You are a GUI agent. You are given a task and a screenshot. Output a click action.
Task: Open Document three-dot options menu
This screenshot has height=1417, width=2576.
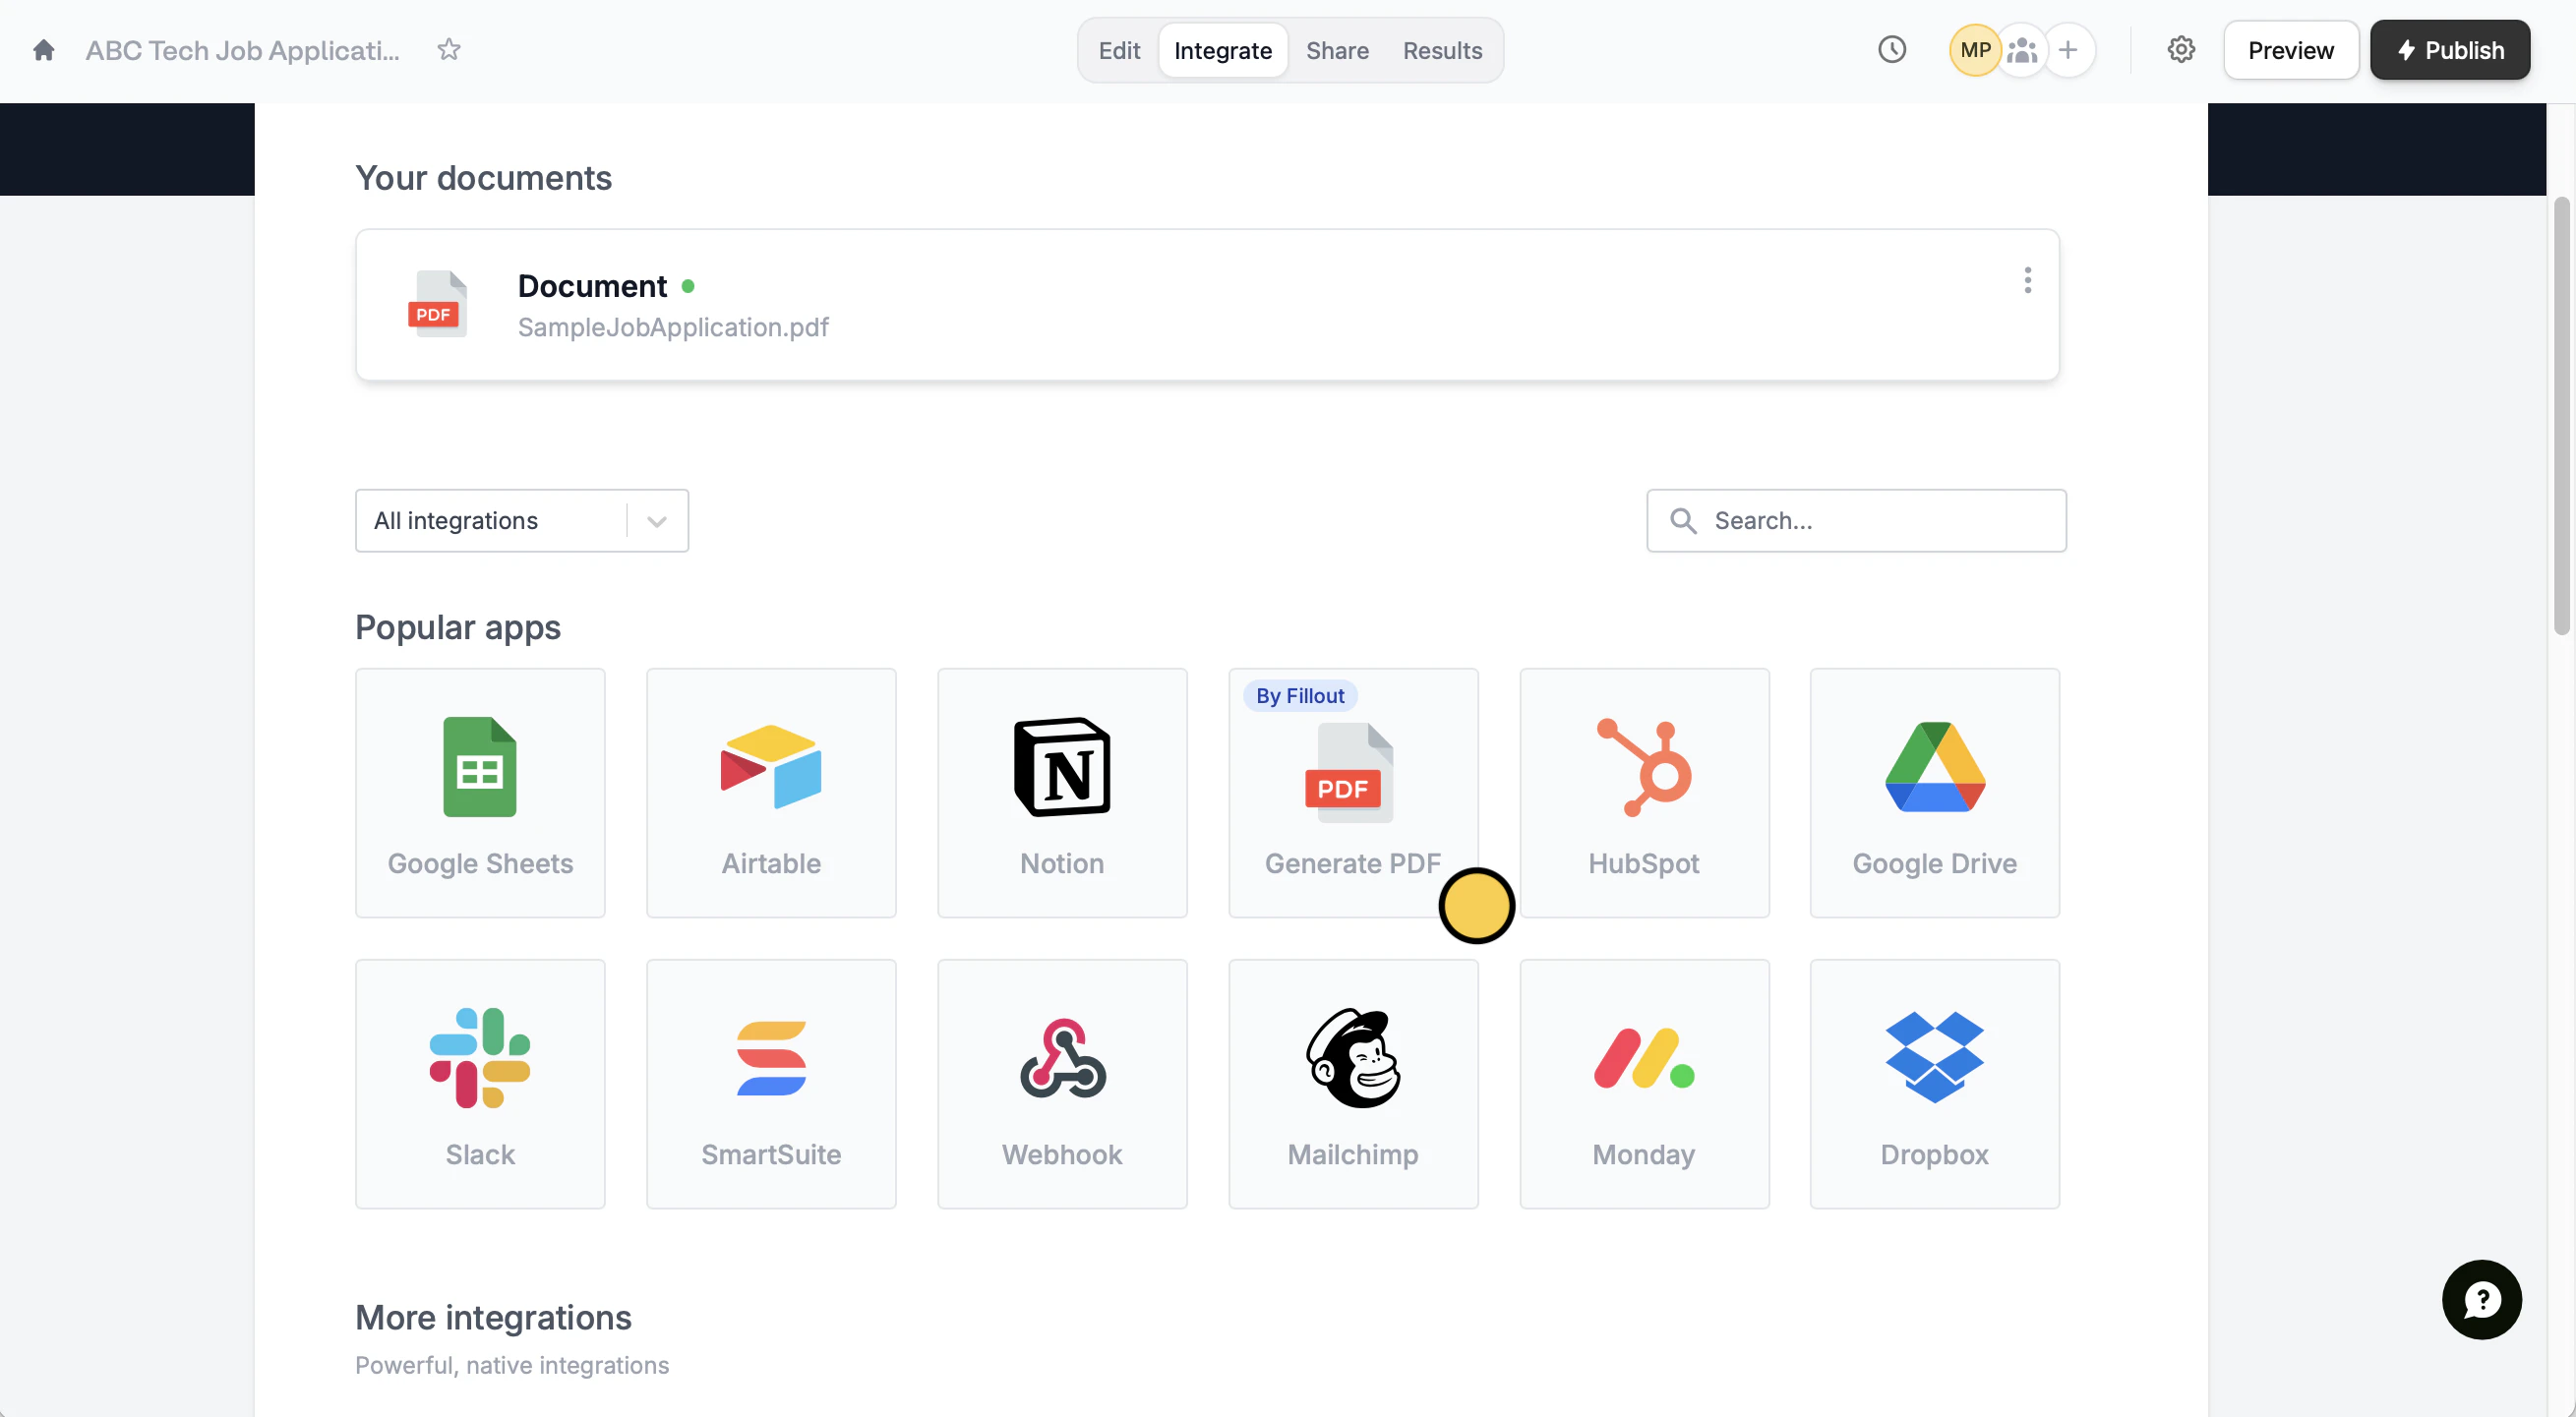(2027, 280)
